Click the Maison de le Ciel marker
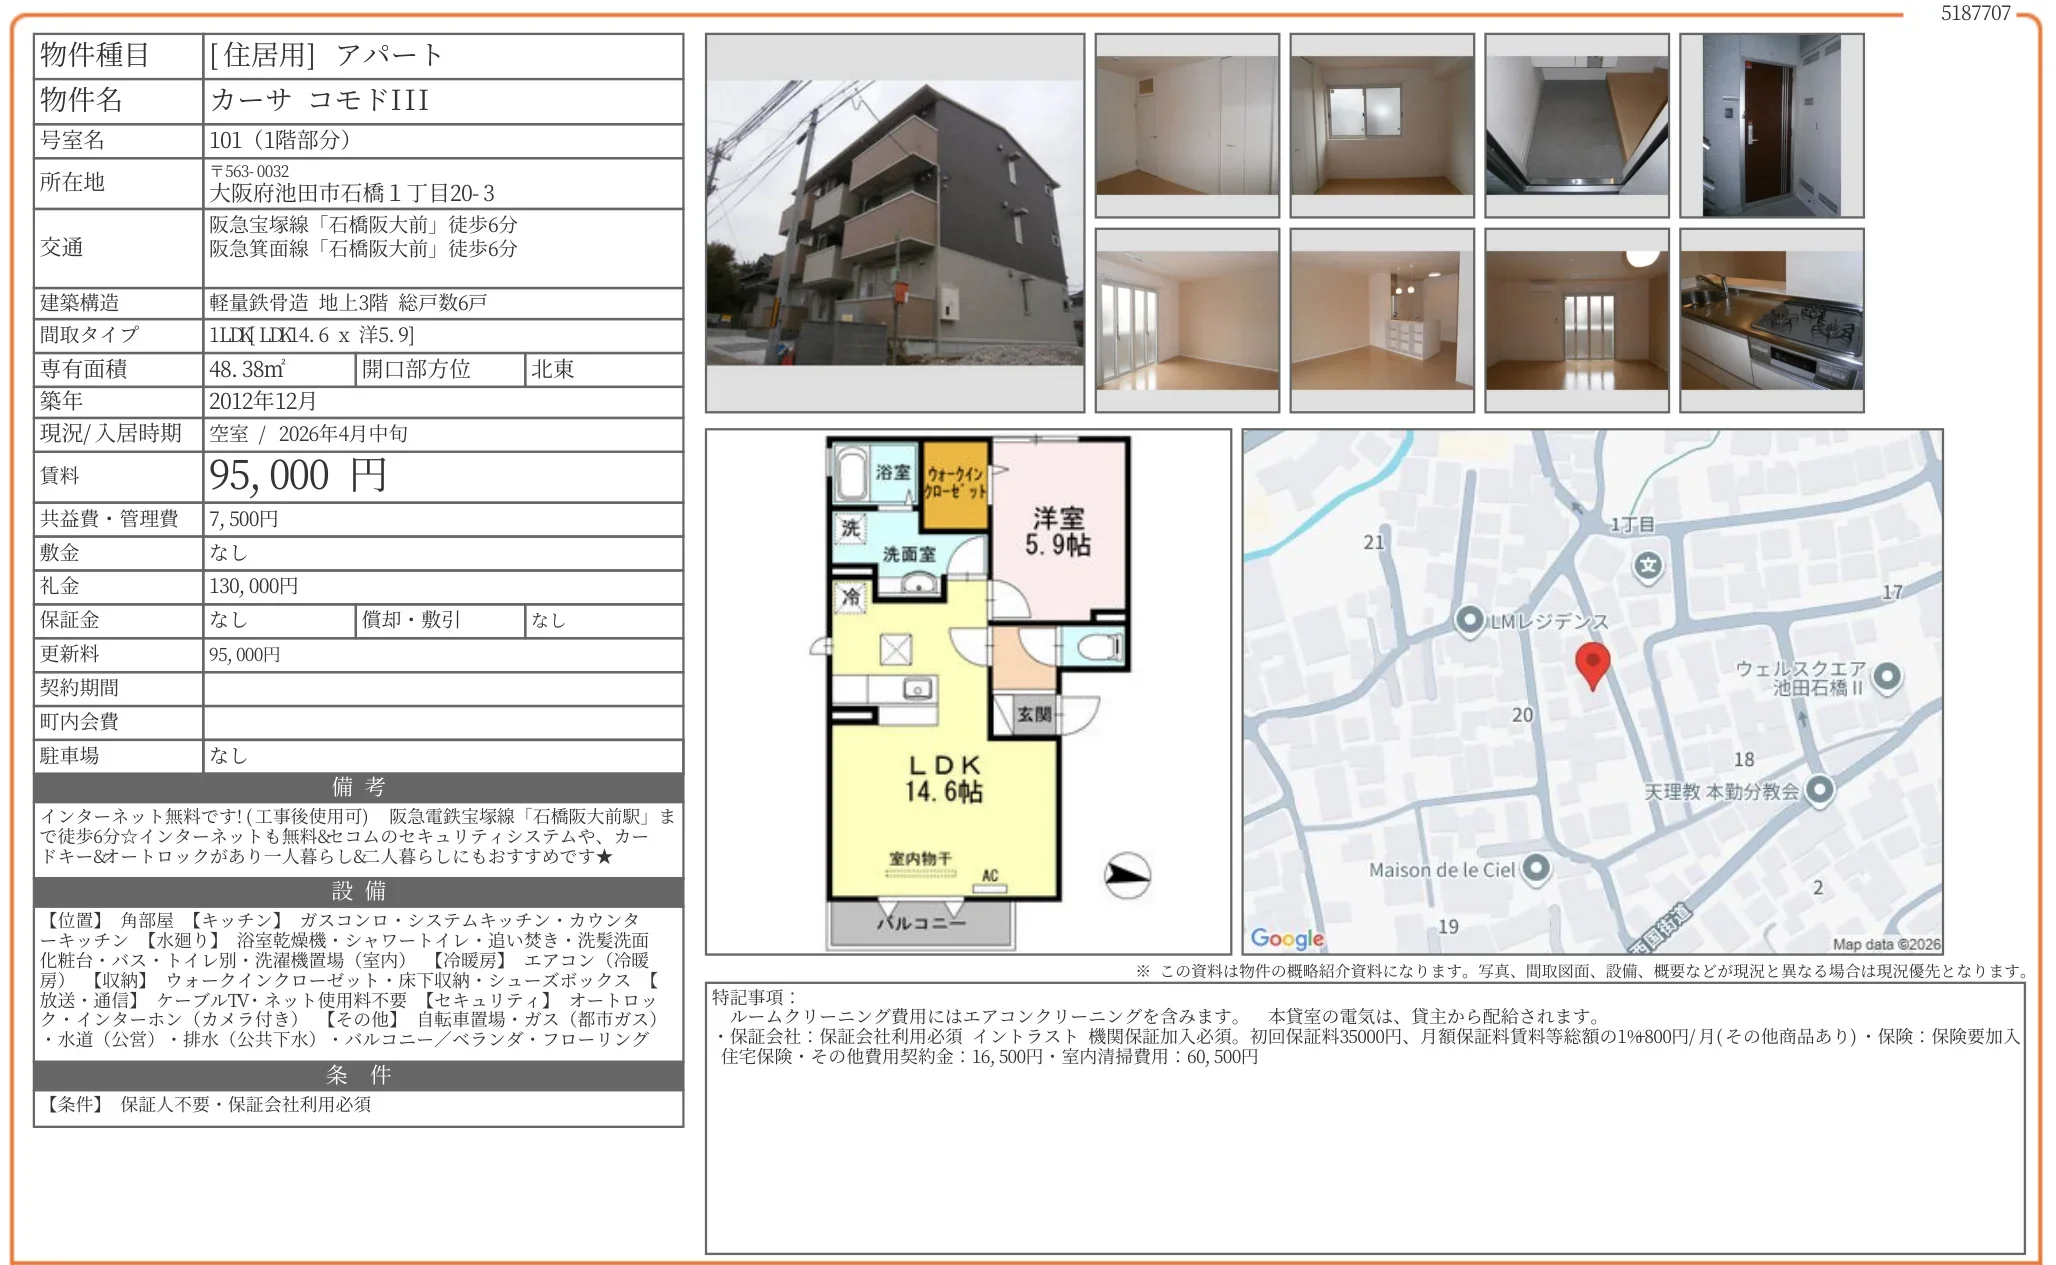 1536,868
